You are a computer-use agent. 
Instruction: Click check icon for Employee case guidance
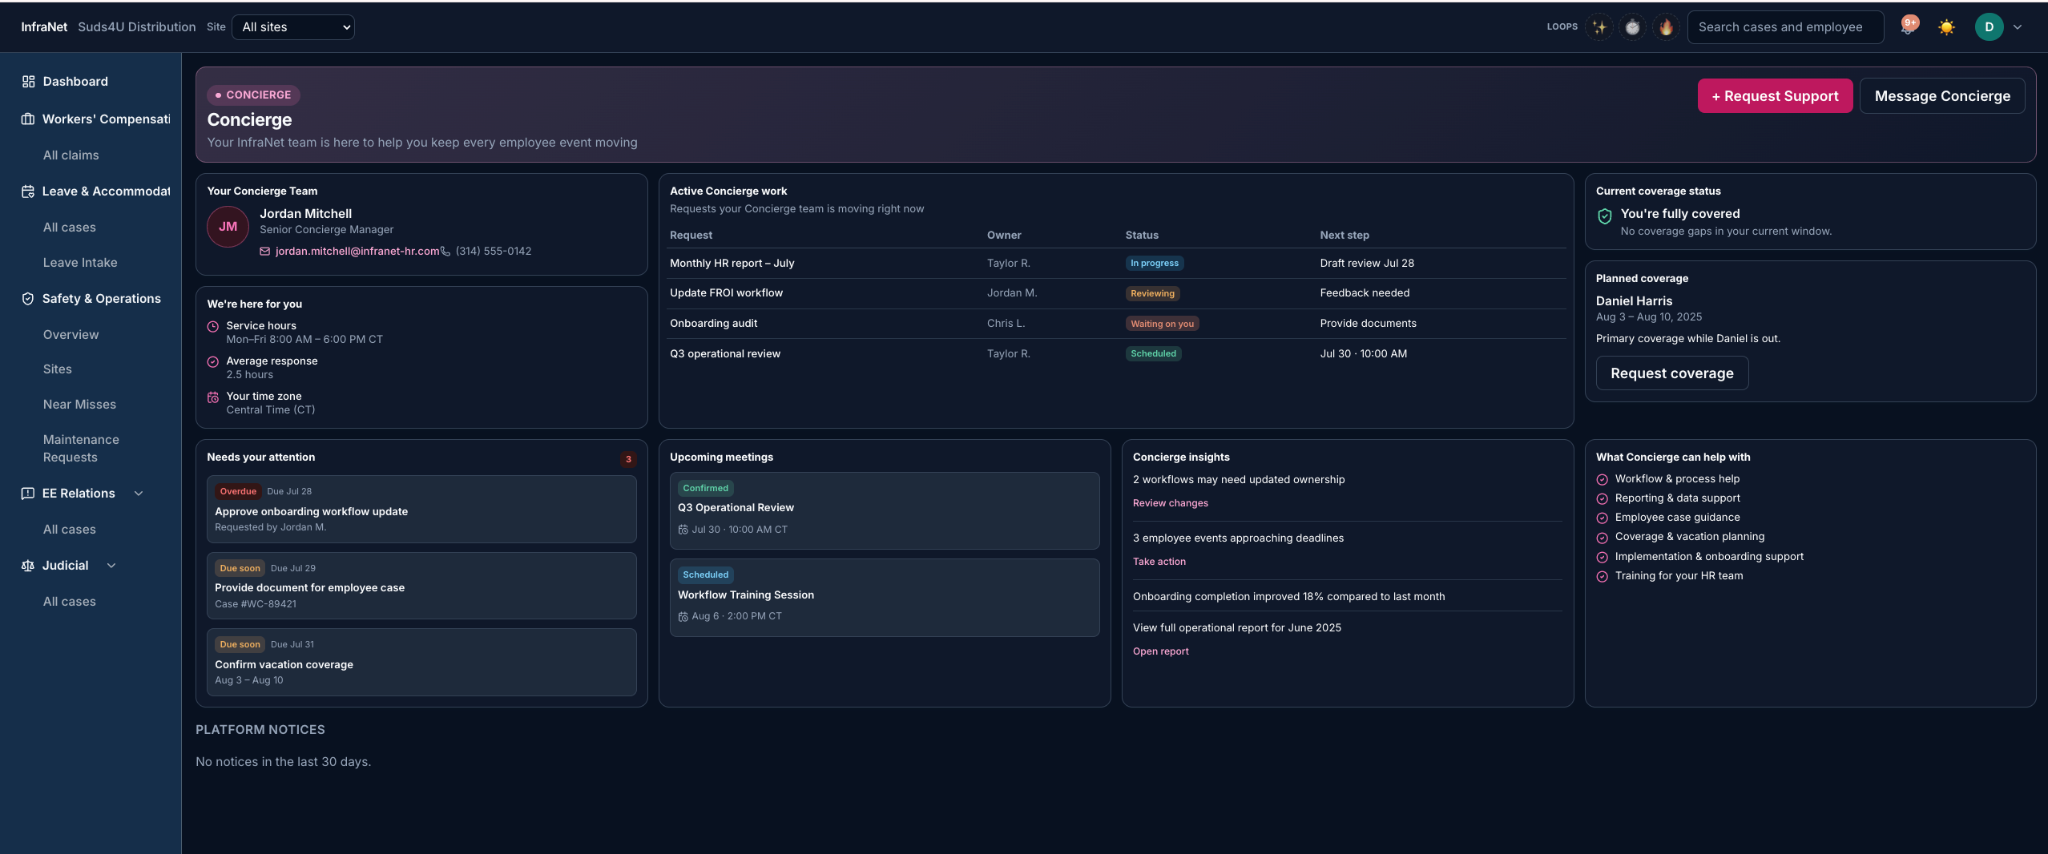[1602, 518]
